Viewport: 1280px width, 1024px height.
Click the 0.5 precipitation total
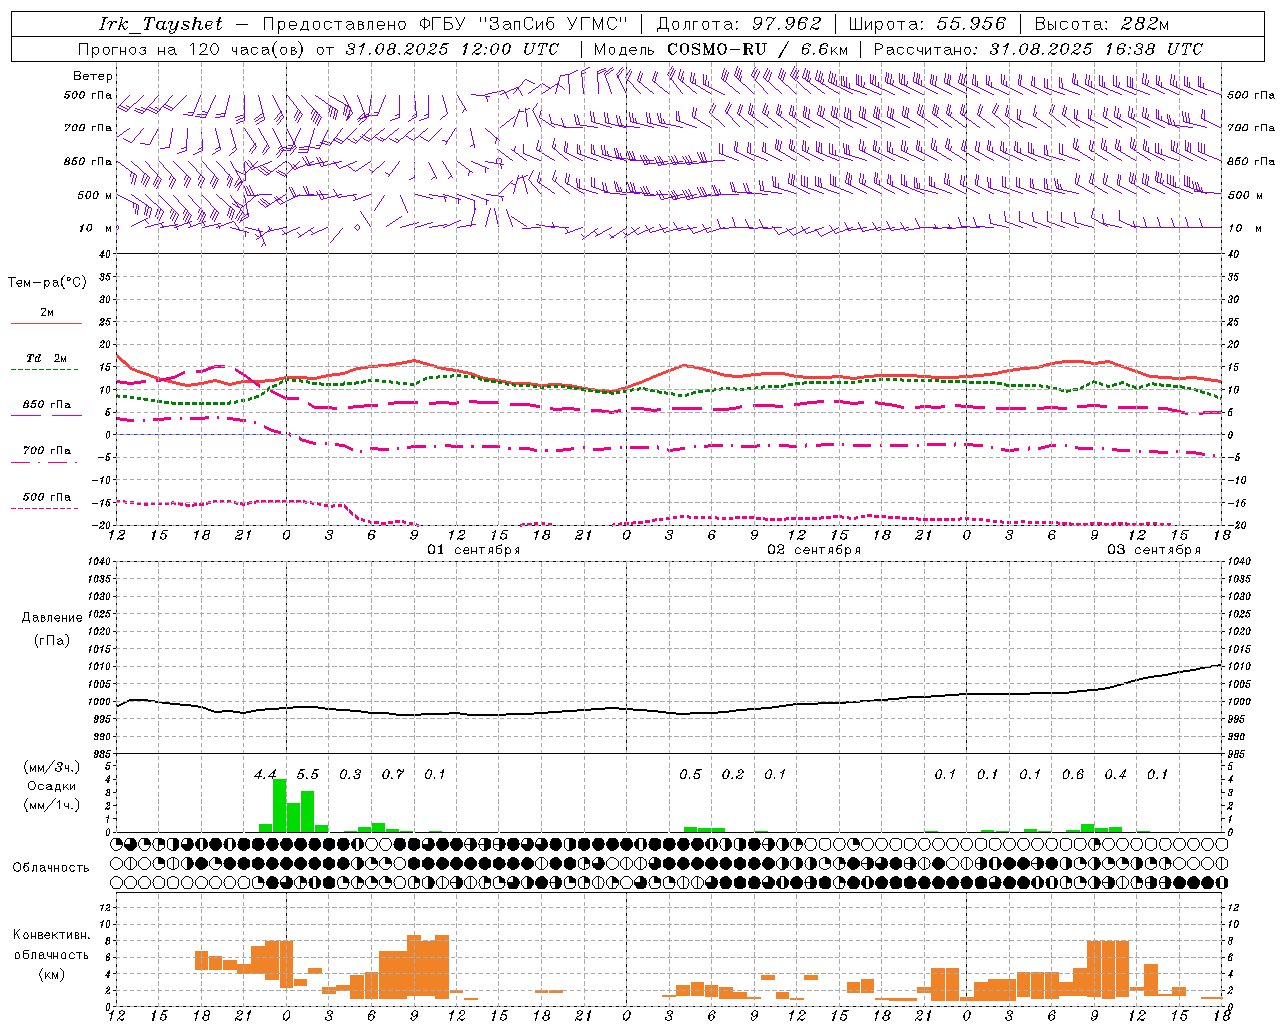click(690, 775)
